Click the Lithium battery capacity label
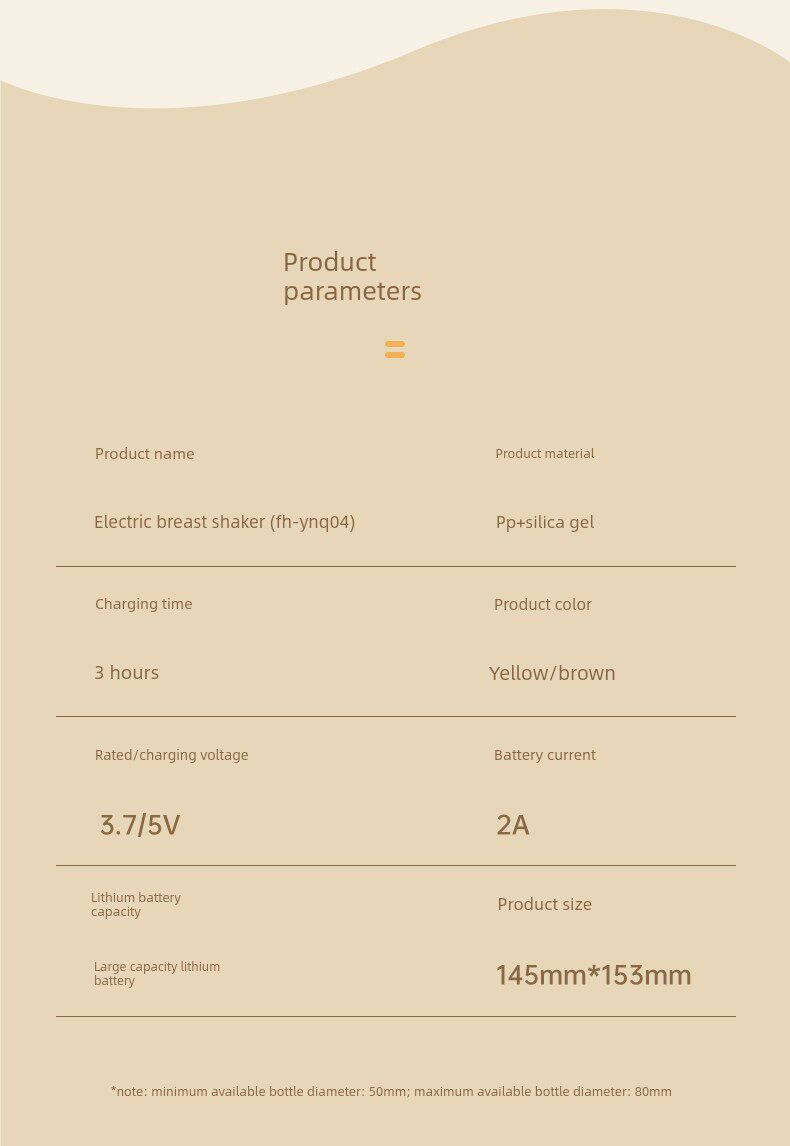The image size is (790, 1146). point(136,904)
